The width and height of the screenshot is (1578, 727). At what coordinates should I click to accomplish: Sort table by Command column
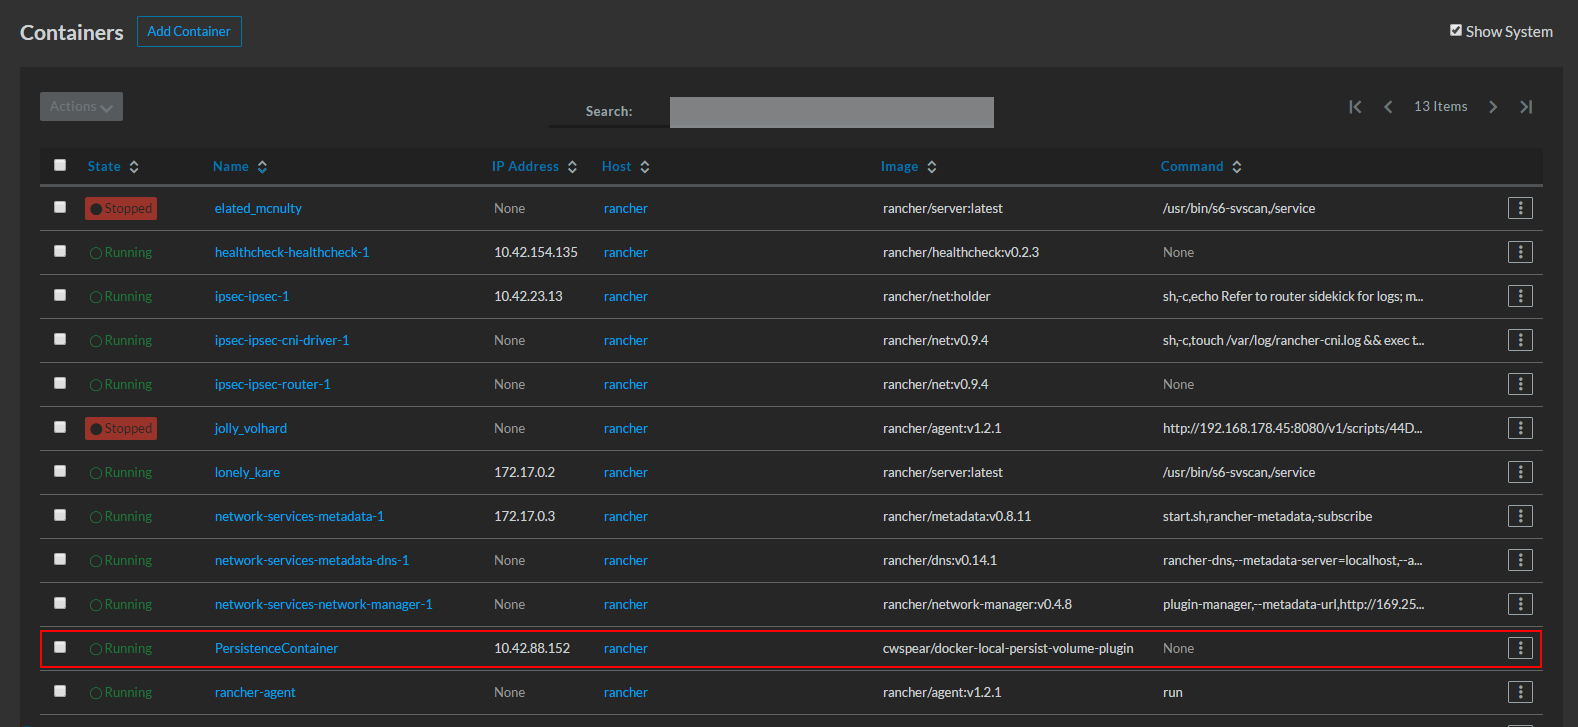point(1201,167)
